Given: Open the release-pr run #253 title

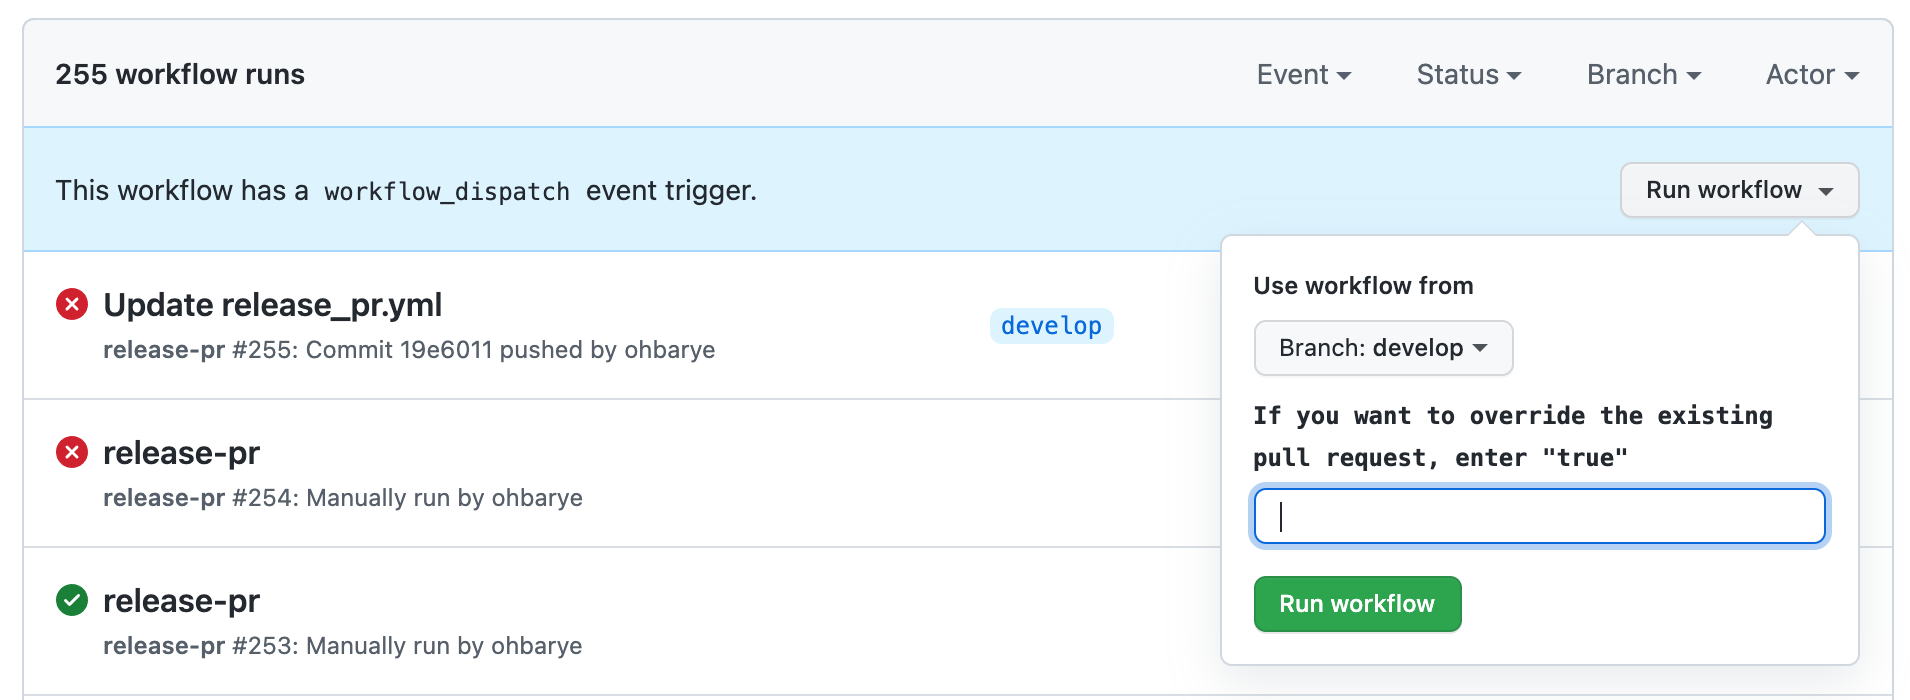Looking at the screenshot, I should (x=181, y=601).
